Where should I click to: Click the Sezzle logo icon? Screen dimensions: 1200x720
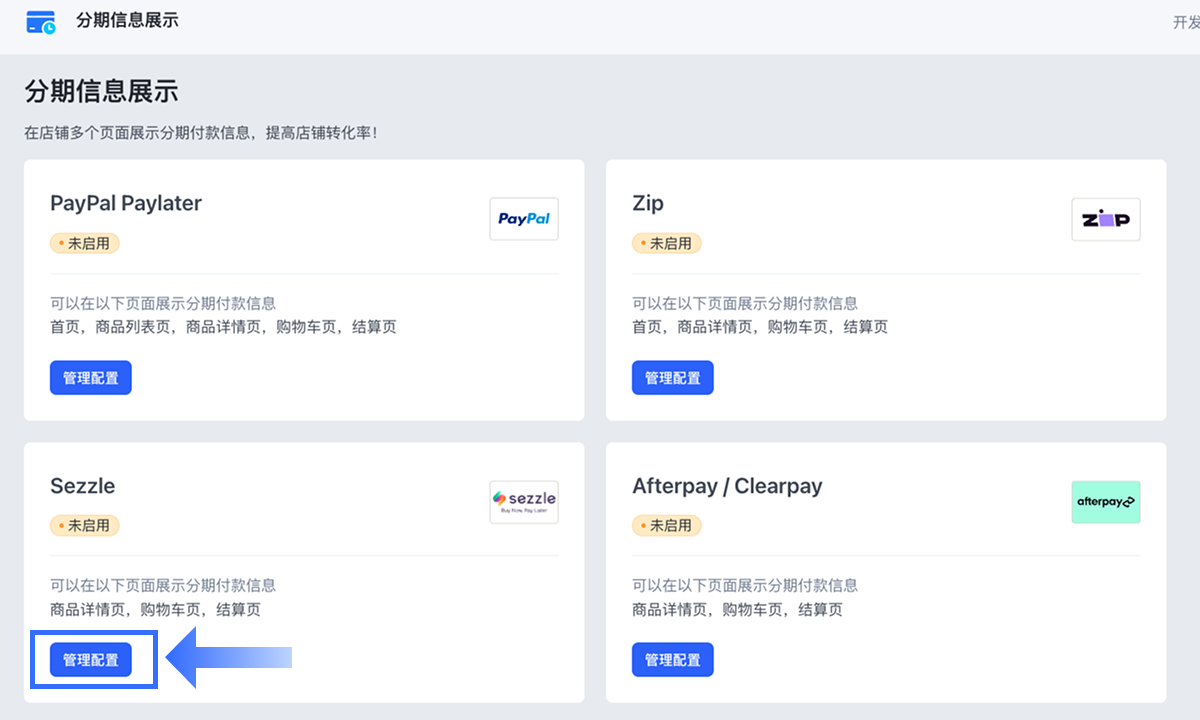[x=524, y=502]
